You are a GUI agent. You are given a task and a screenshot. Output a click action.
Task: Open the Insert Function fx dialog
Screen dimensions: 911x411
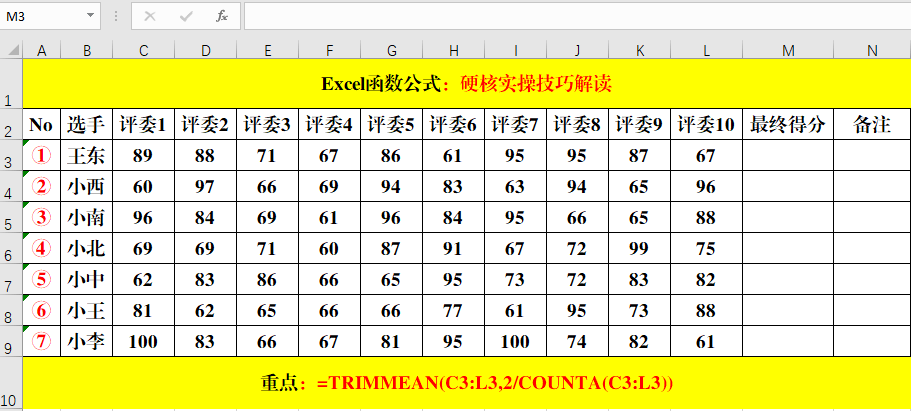point(221,16)
